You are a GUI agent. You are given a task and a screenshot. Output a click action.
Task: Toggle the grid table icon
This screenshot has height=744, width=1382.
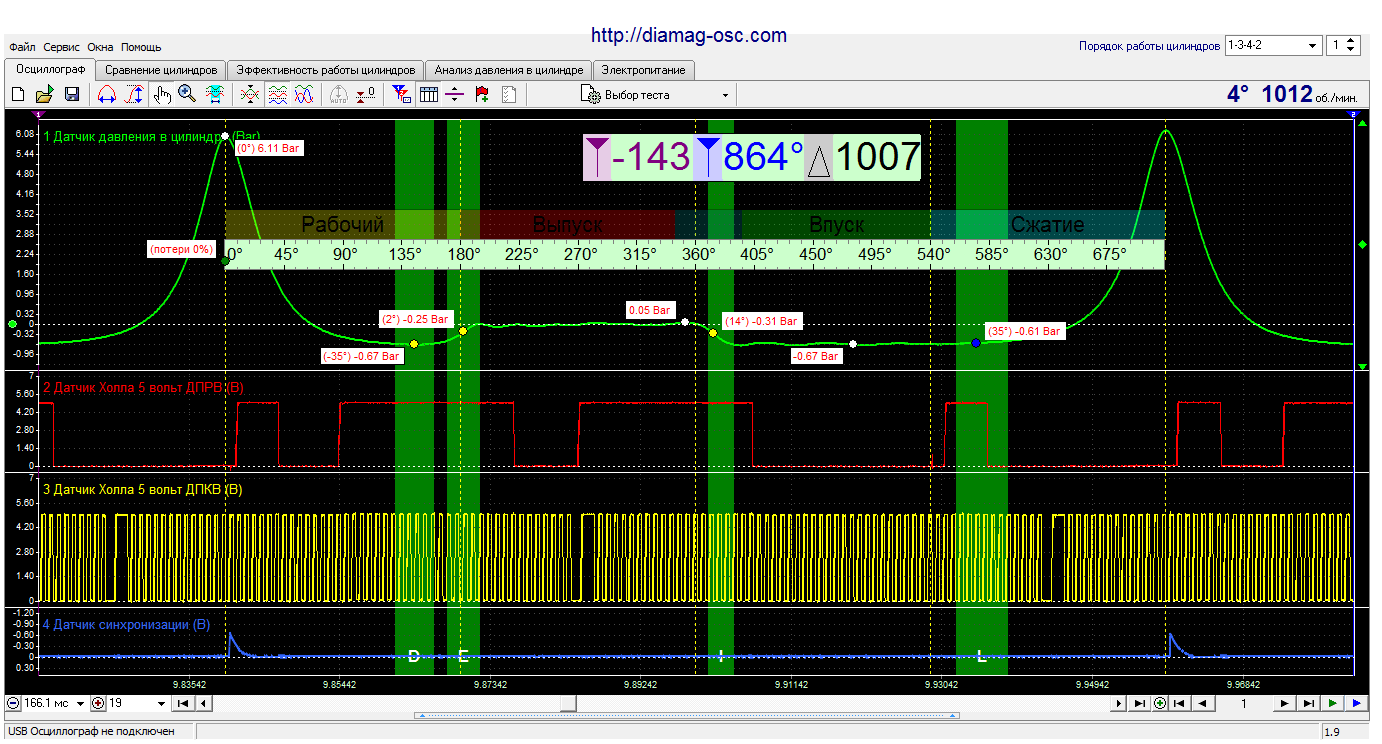pos(429,95)
